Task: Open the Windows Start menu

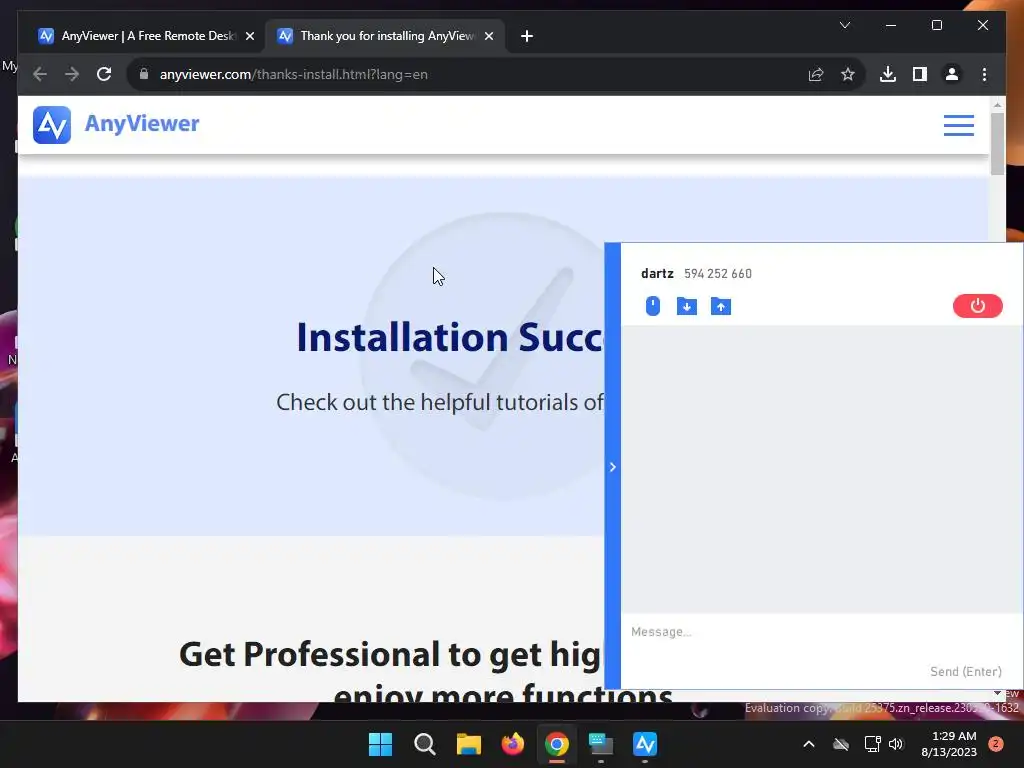Action: click(x=380, y=744)
